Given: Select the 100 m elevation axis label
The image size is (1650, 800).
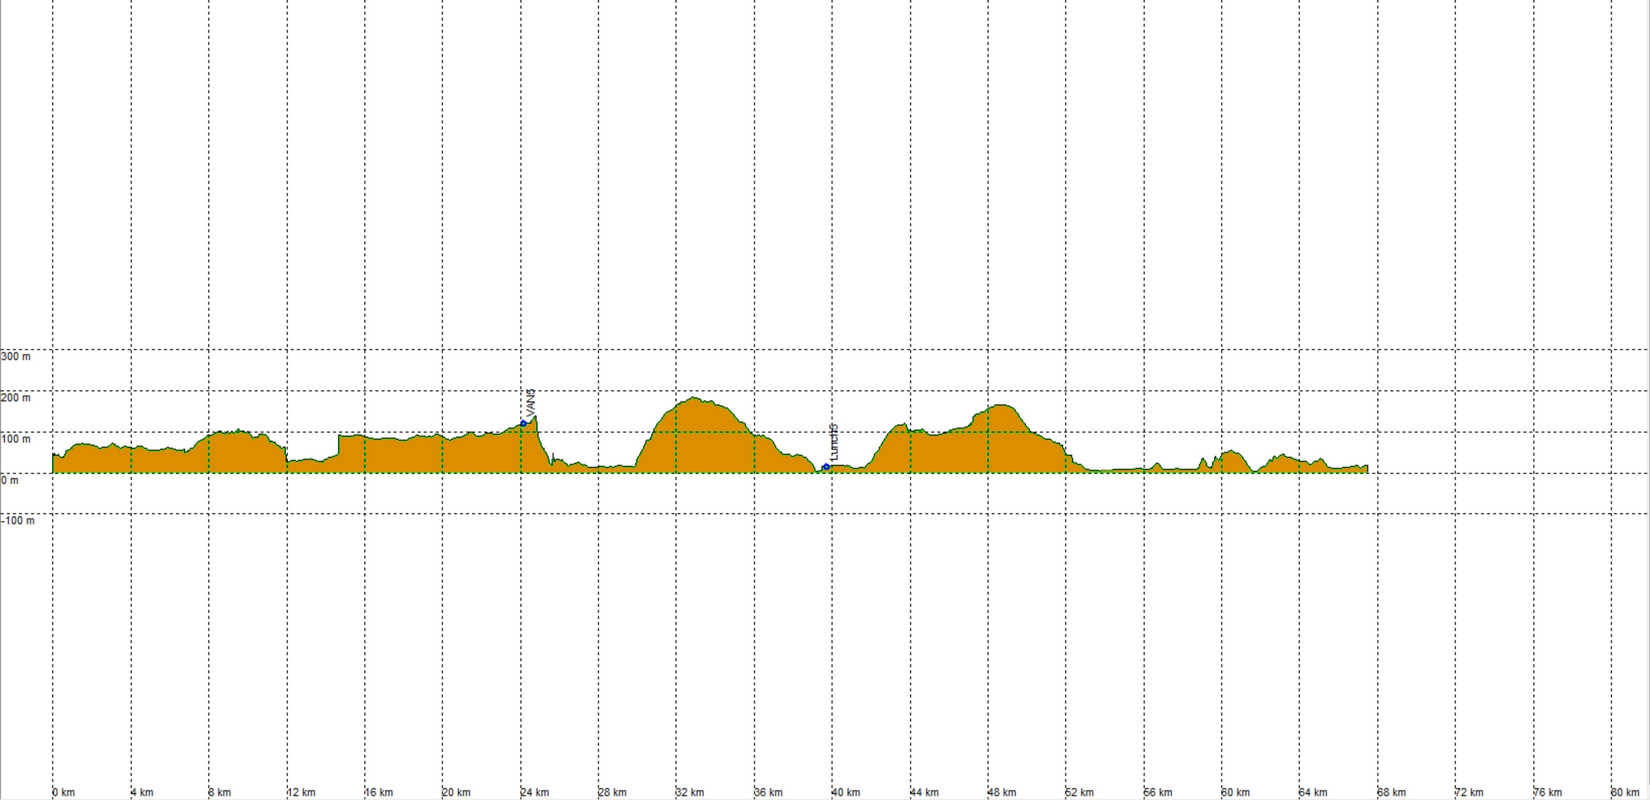Looking at the screenshot, I should [16, 439].
